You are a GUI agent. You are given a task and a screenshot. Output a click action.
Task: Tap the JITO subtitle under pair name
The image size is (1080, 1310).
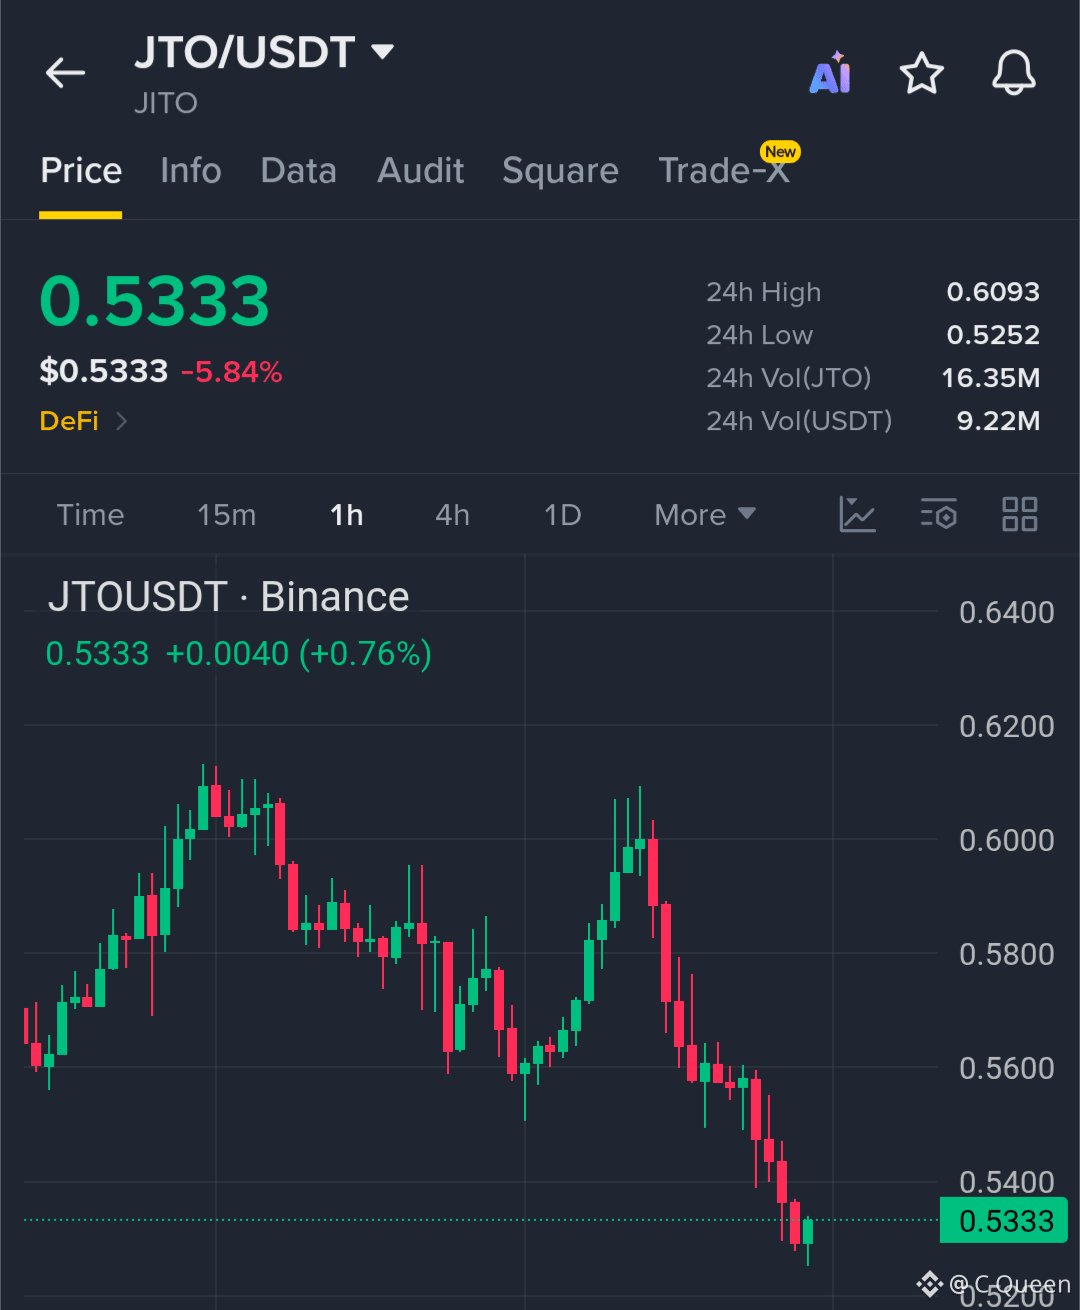166,103
